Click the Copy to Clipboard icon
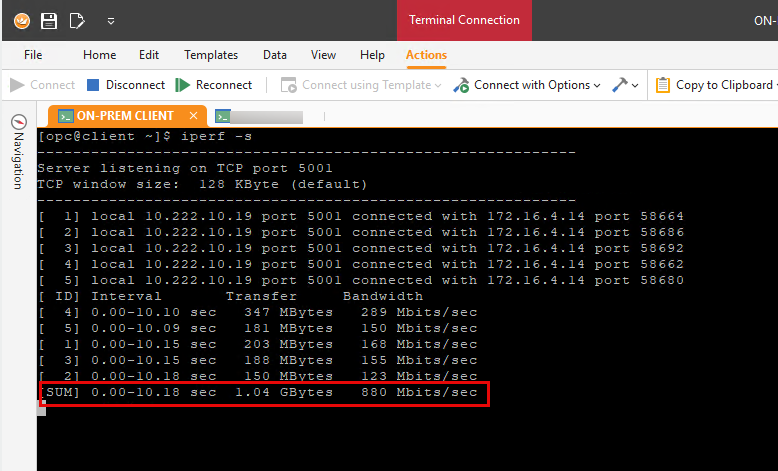This screenshot has width=778, height=471. click(663, 85)
